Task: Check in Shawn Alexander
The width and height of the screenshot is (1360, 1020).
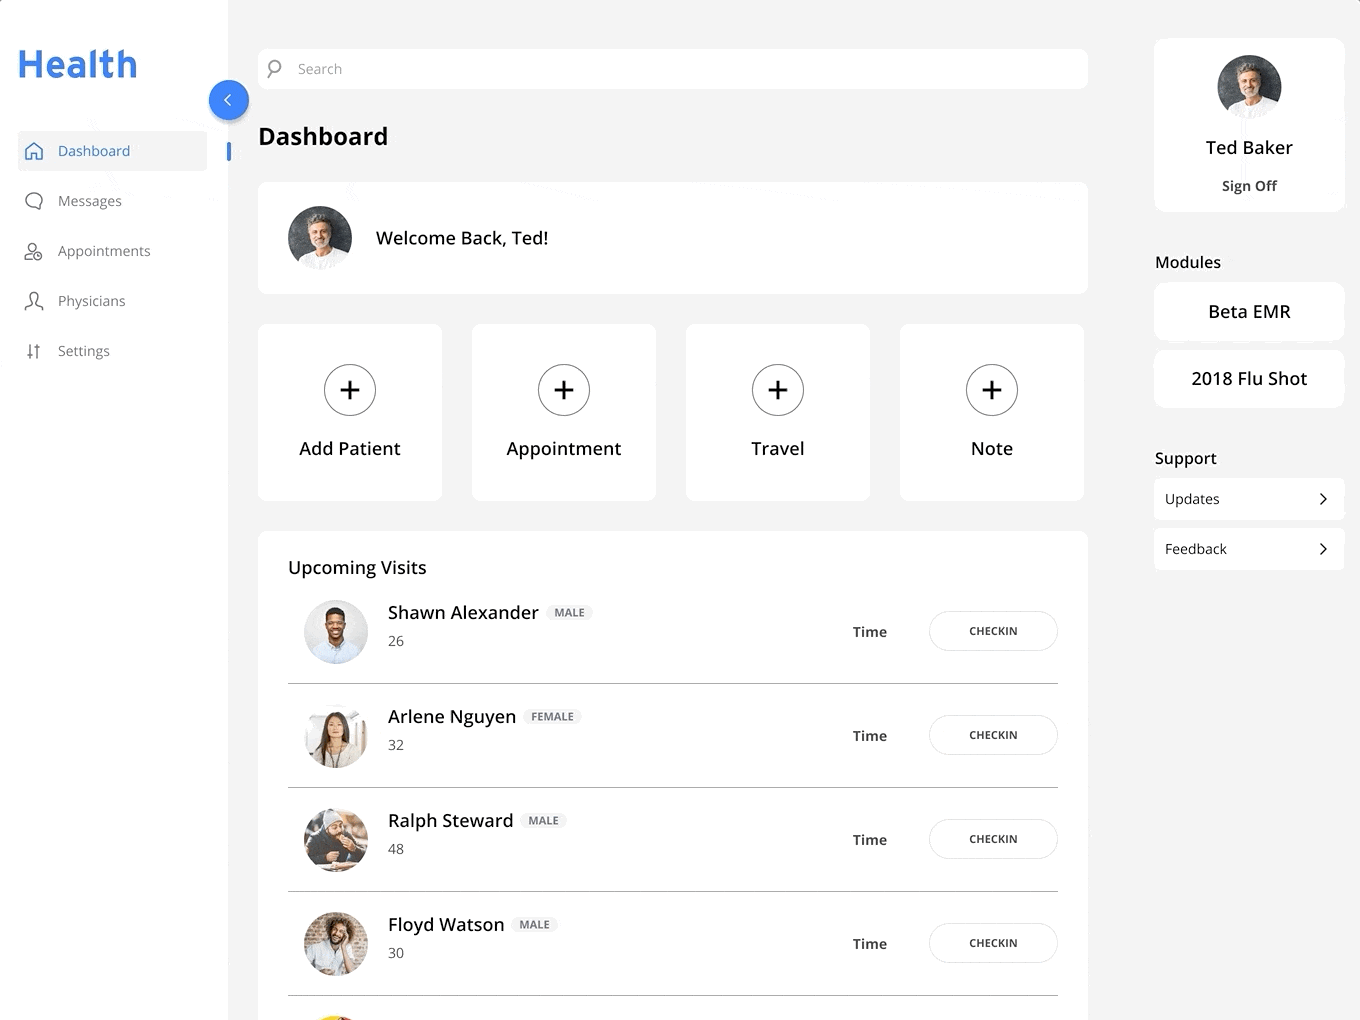Action: 993,631
